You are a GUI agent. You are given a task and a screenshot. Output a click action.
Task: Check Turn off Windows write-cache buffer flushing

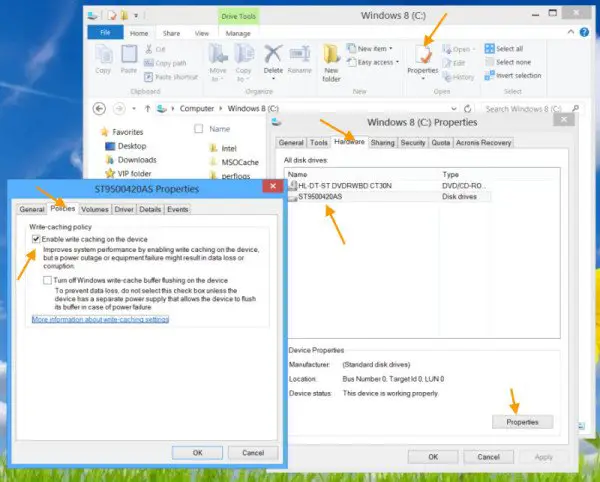pos(47,281)
